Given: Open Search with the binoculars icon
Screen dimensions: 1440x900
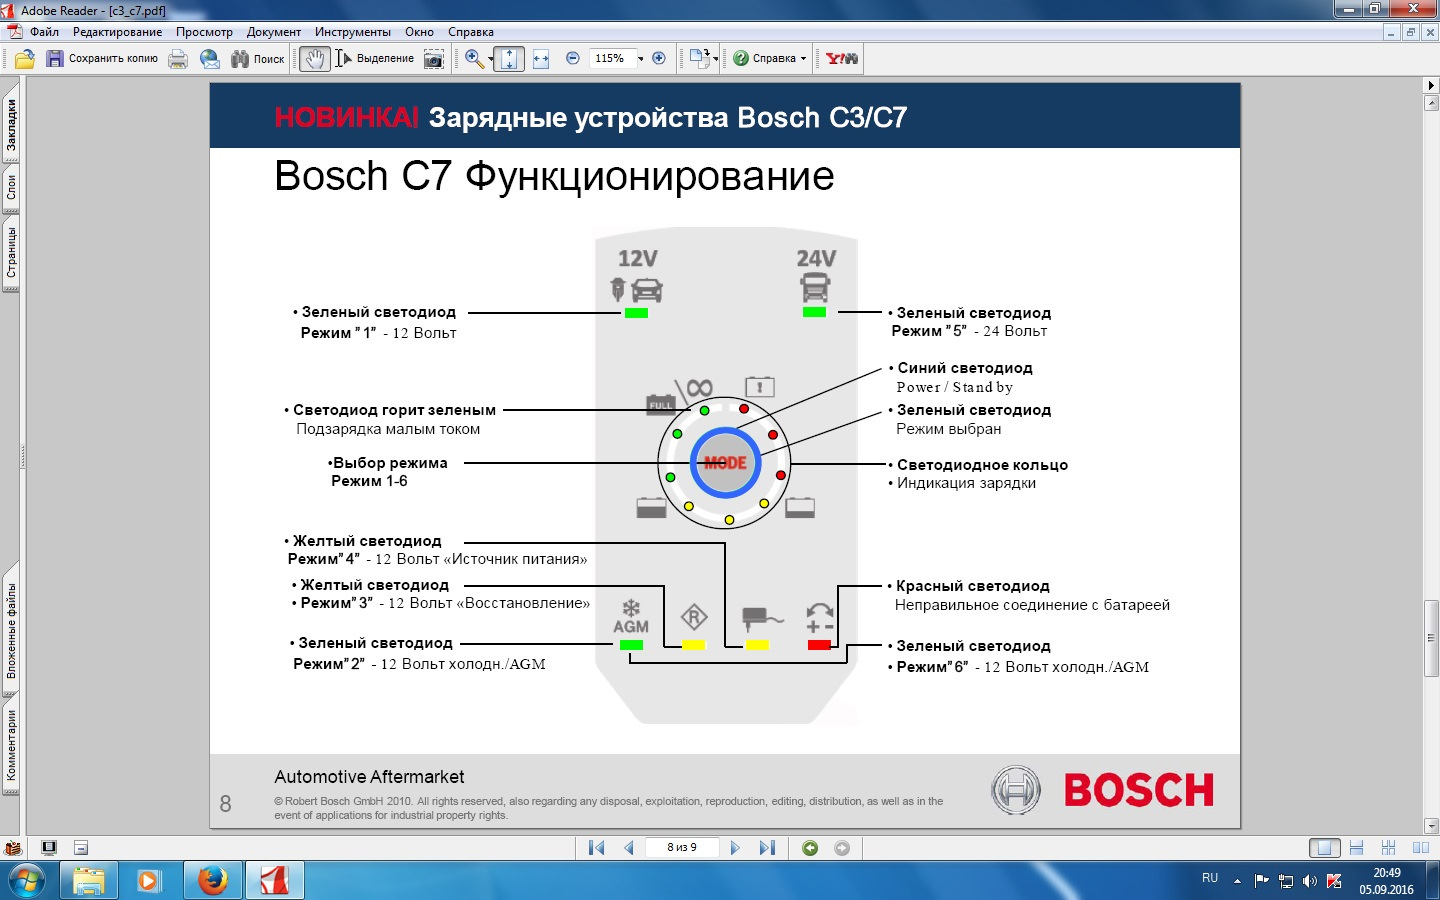Looking at the screenshot, I should pos(240,59).
